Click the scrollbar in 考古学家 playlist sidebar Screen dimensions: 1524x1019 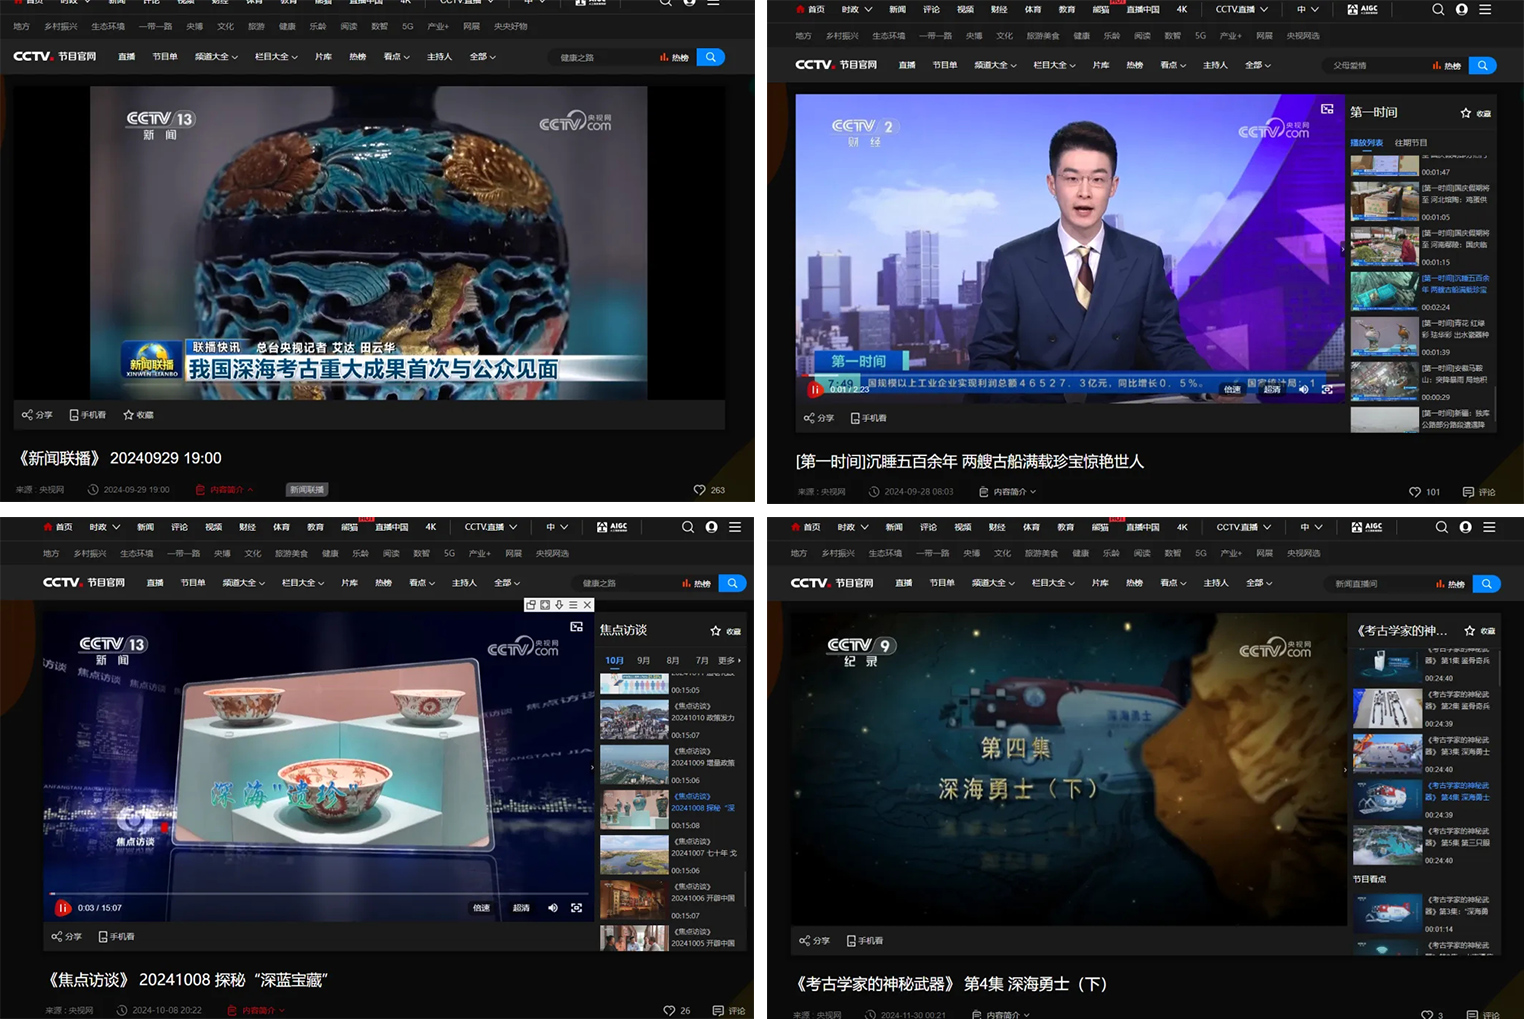(x=1499, y=667)
